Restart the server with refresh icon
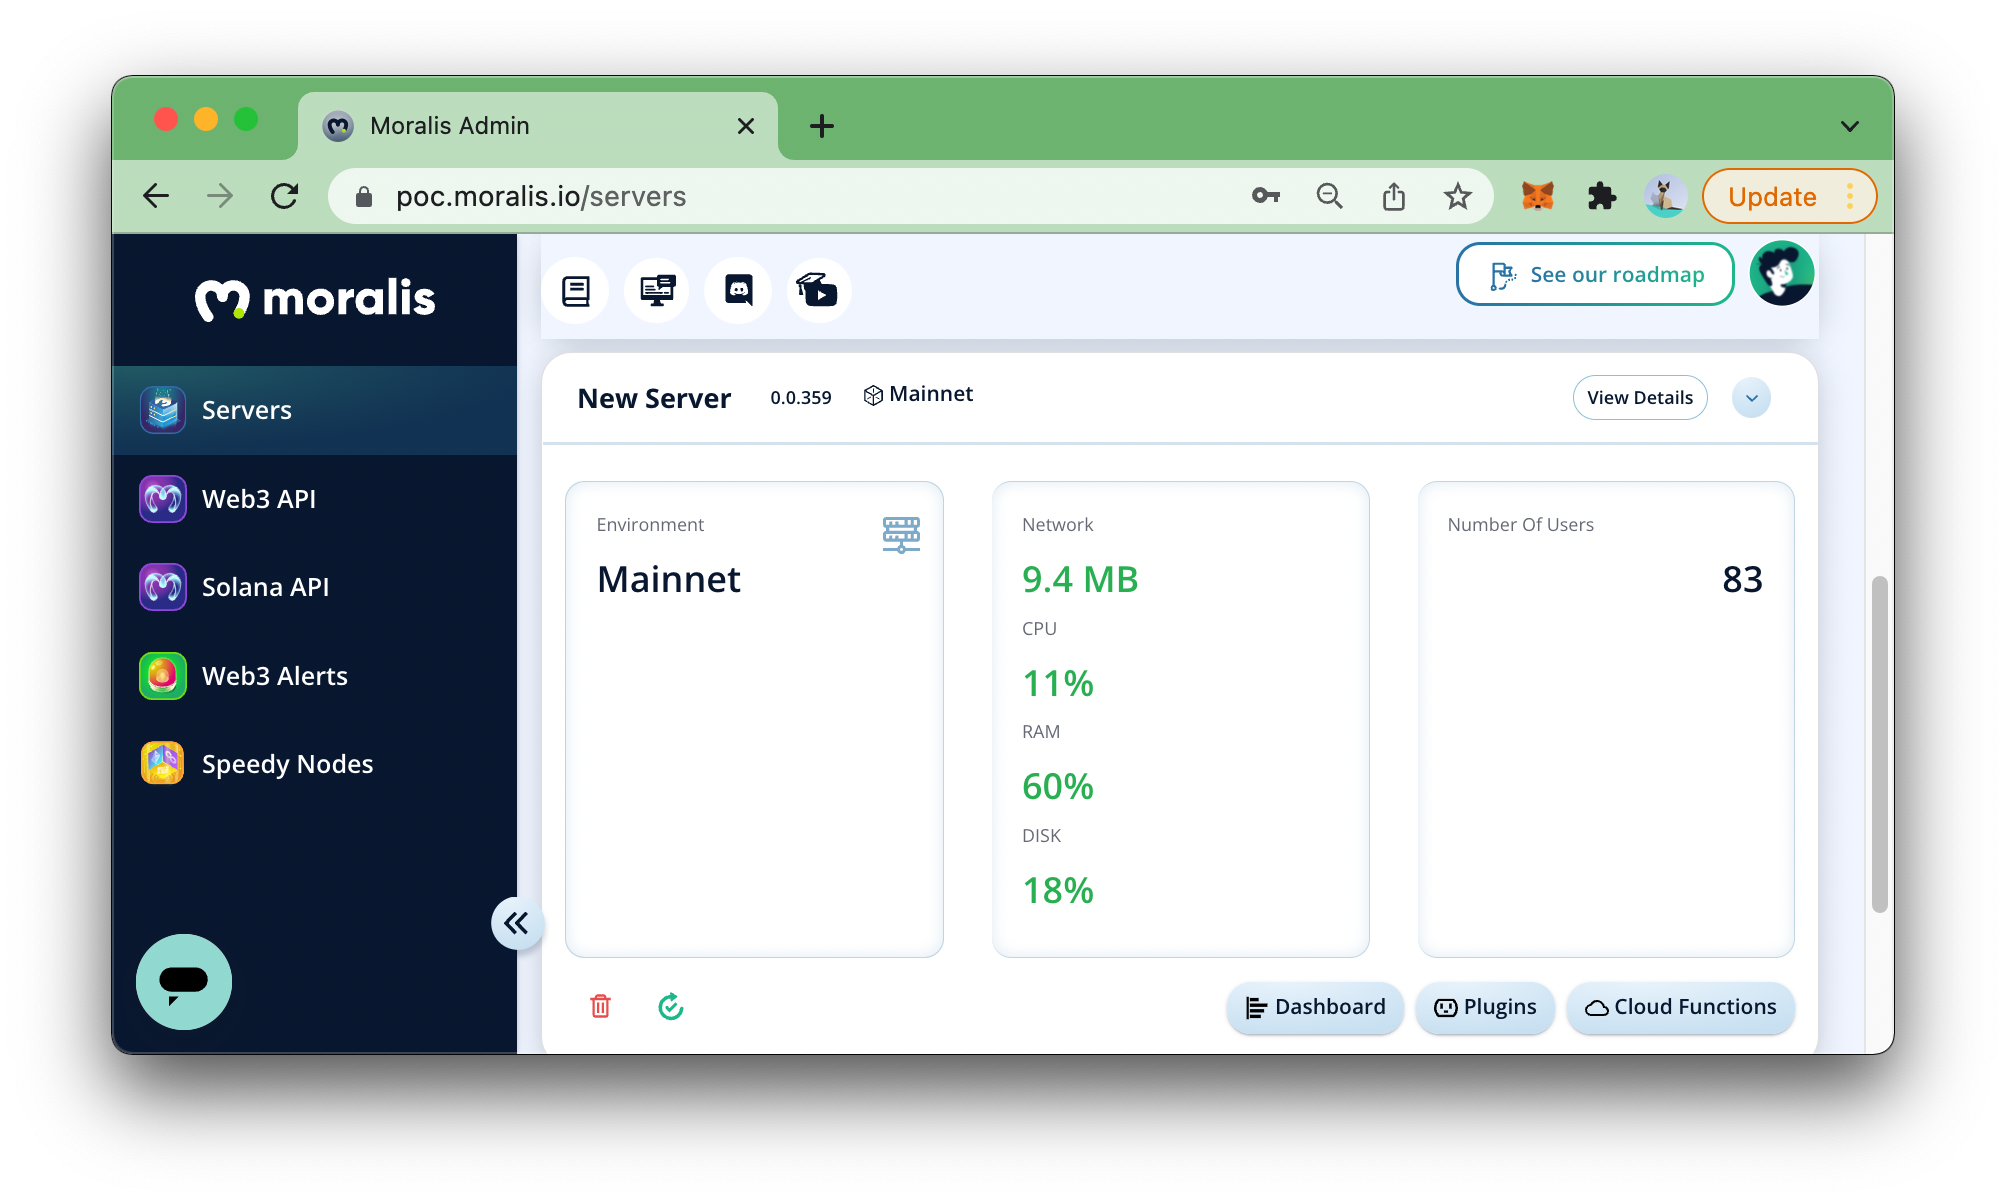Viewport: 2006px width, 1202px height. [671, 1006]
